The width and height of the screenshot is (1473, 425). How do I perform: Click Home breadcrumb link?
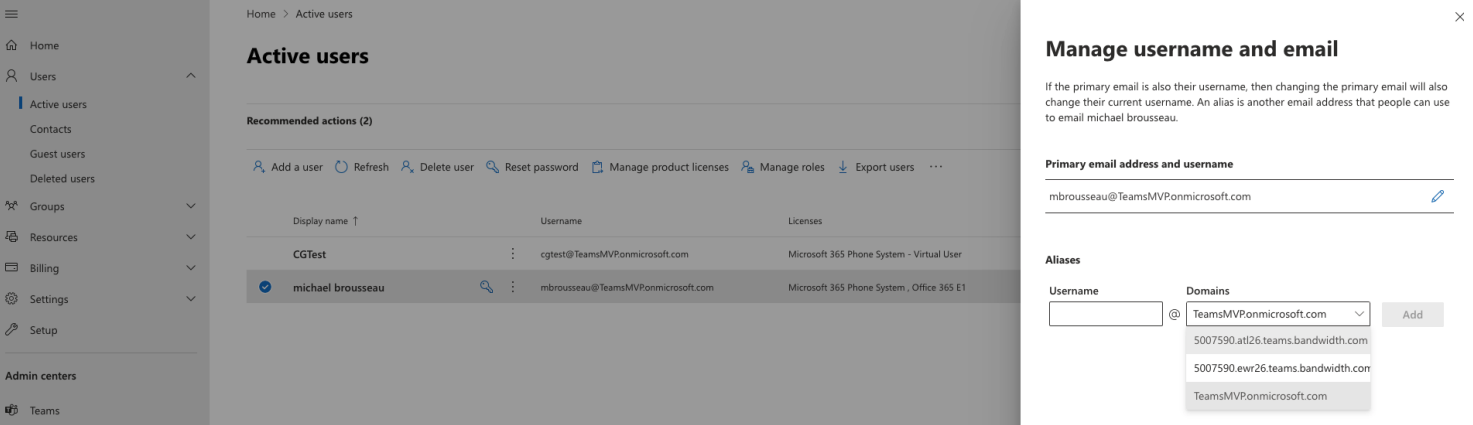pos(260,14)
